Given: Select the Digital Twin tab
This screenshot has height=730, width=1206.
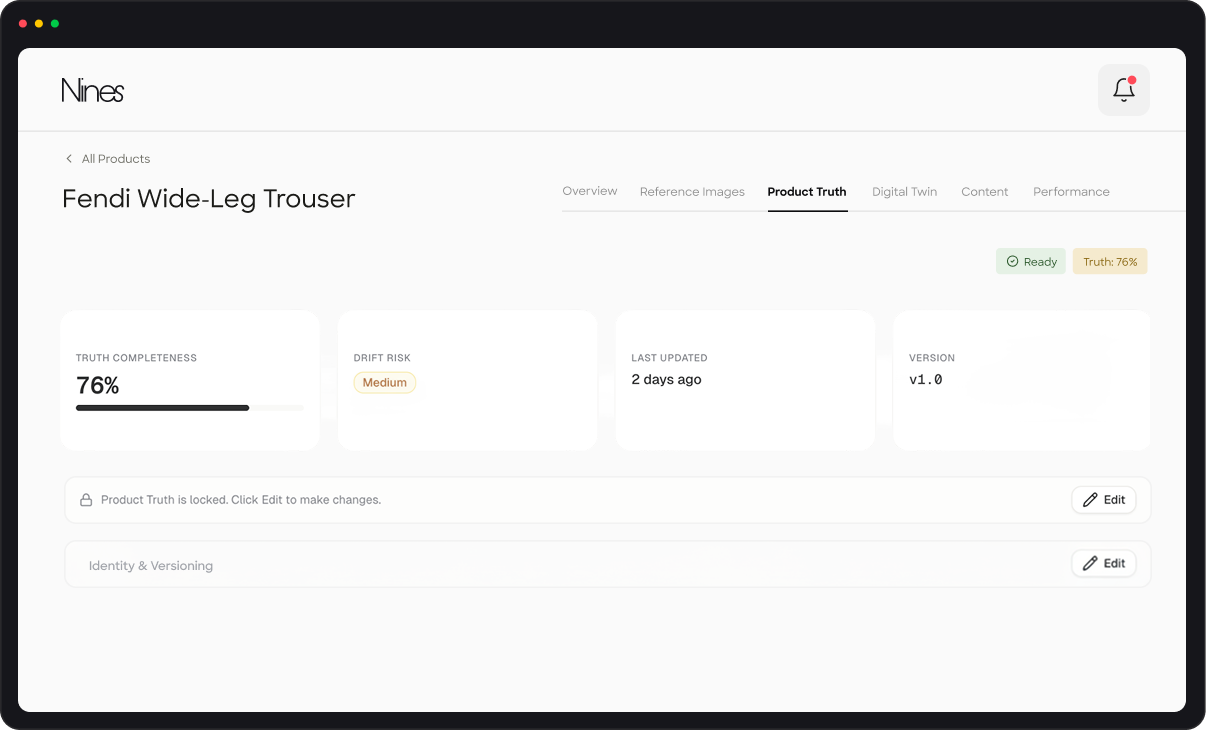Looking at the screenshot, I should (x=904, y=191).
